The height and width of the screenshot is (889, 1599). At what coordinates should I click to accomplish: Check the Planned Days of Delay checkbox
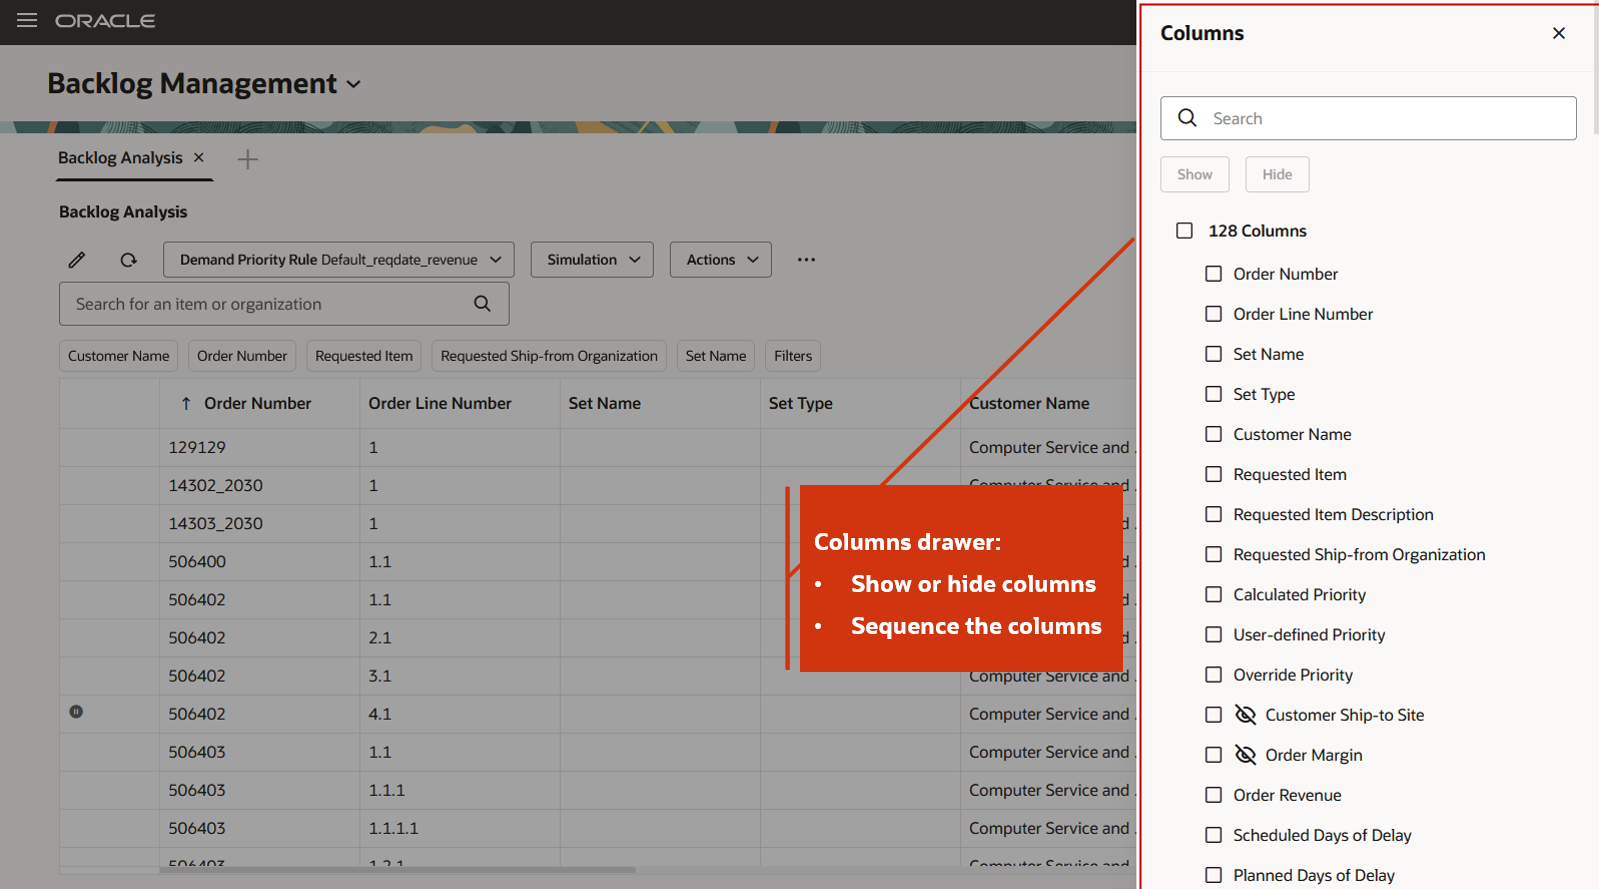click(x=1214, y=875)
